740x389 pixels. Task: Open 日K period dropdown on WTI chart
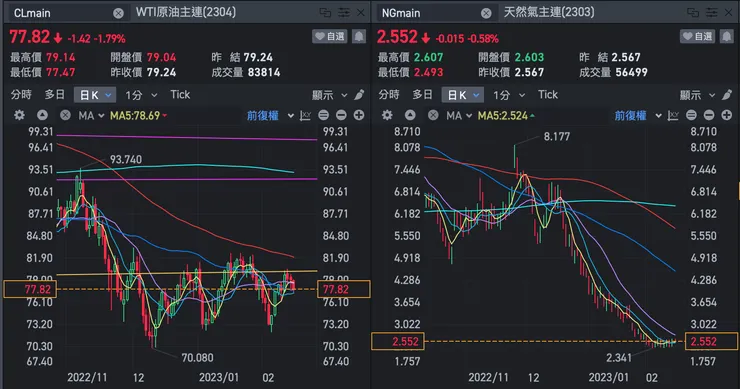point(95,95)
